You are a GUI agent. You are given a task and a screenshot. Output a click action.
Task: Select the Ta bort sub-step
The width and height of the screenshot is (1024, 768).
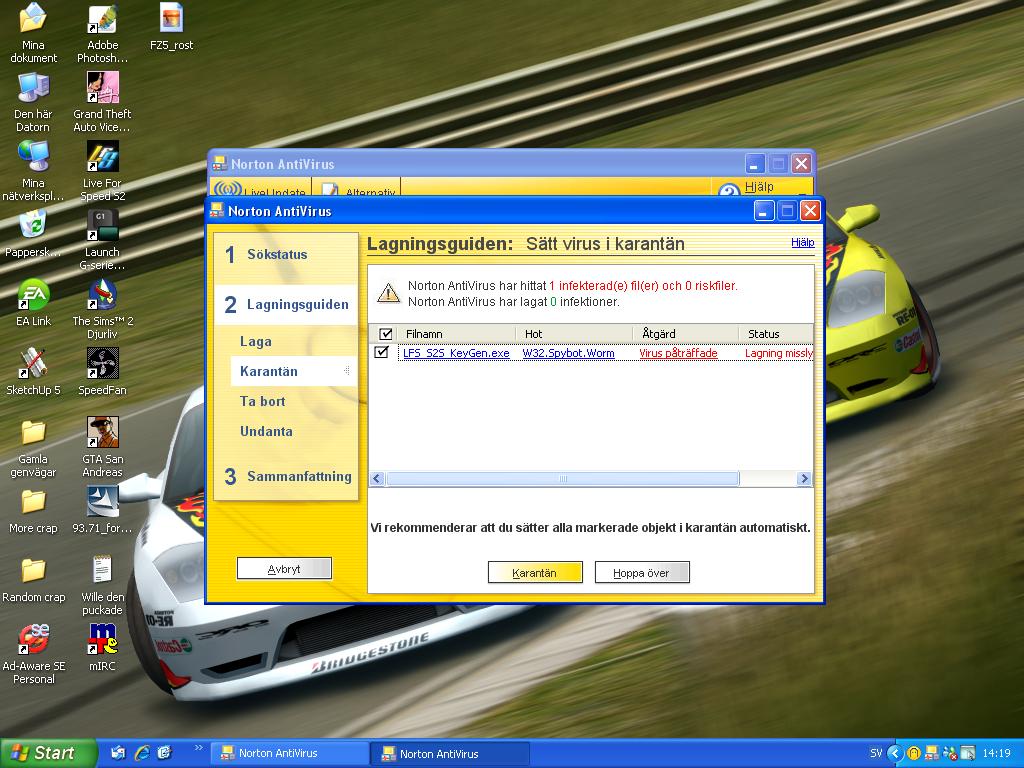263,402
